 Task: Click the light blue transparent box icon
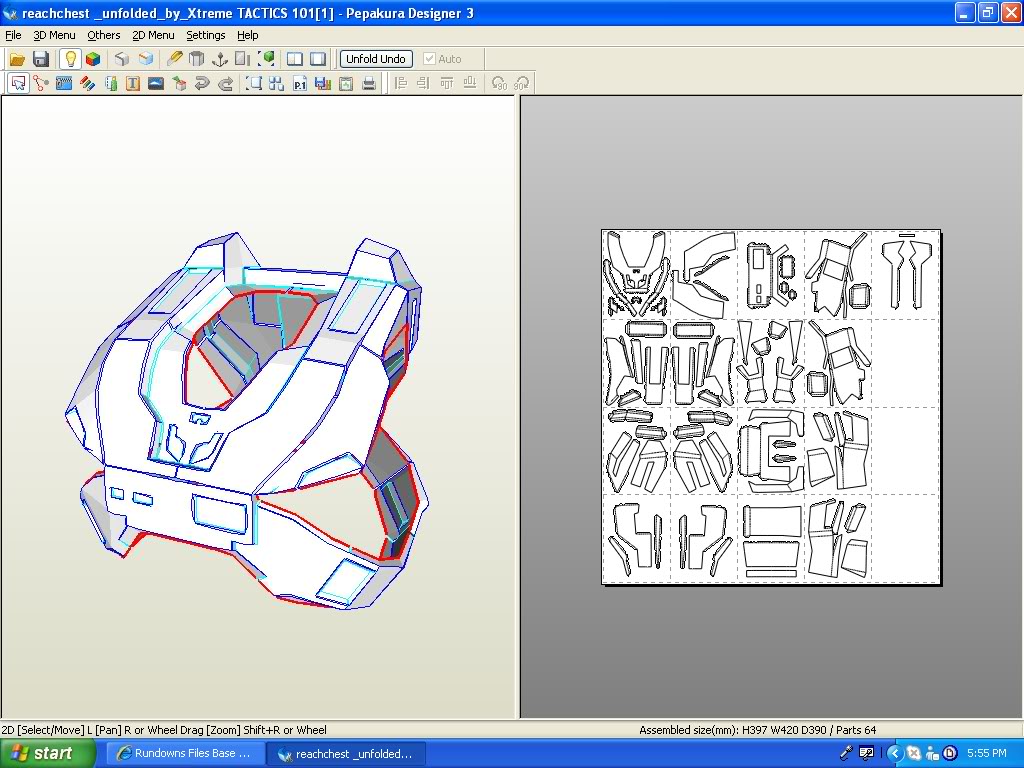click(145, 59)
